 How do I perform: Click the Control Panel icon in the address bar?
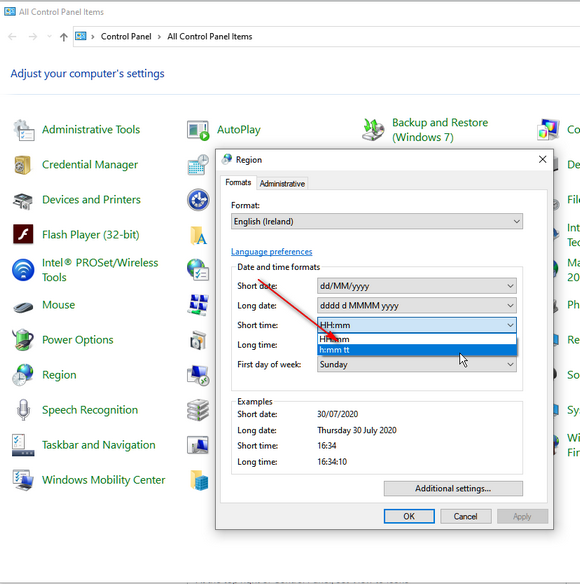[81, 36]
